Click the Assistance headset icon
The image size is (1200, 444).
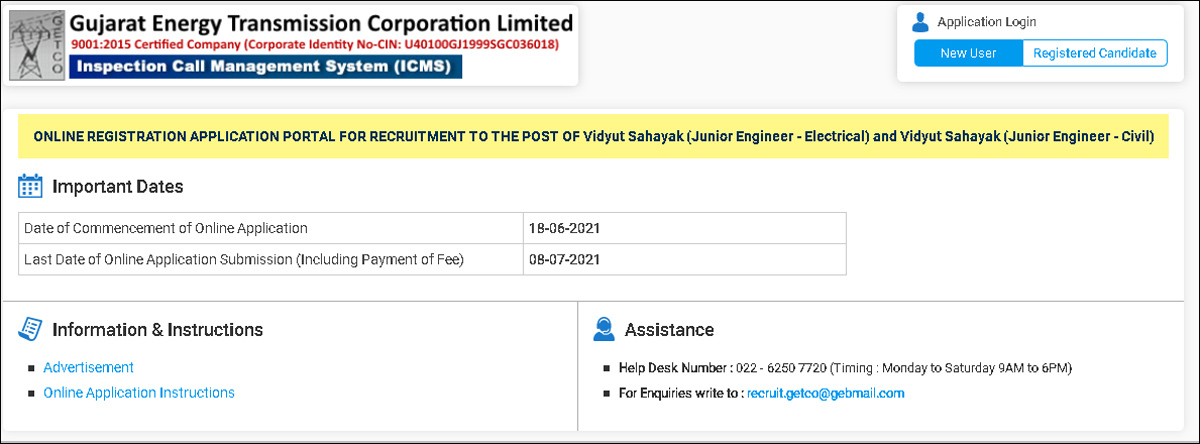point(603,329)
